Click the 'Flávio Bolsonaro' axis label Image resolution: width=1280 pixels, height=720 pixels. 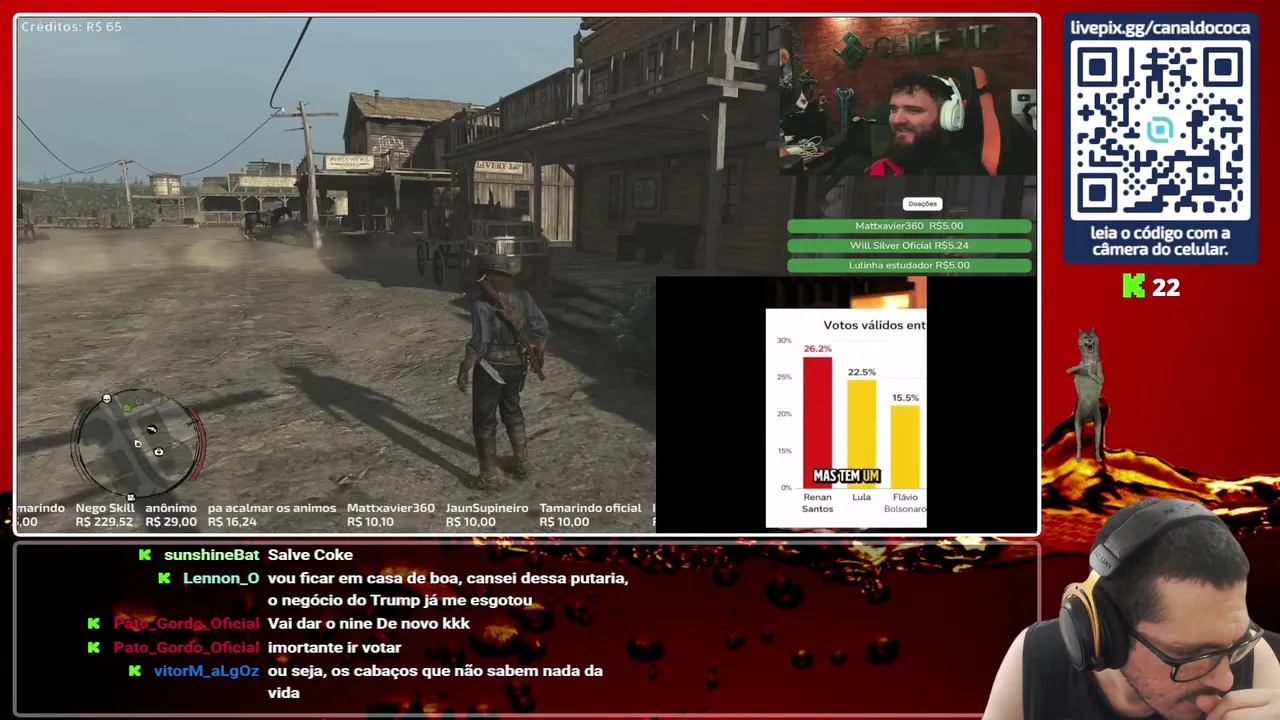pyautogui.click(x=905, y=503)
